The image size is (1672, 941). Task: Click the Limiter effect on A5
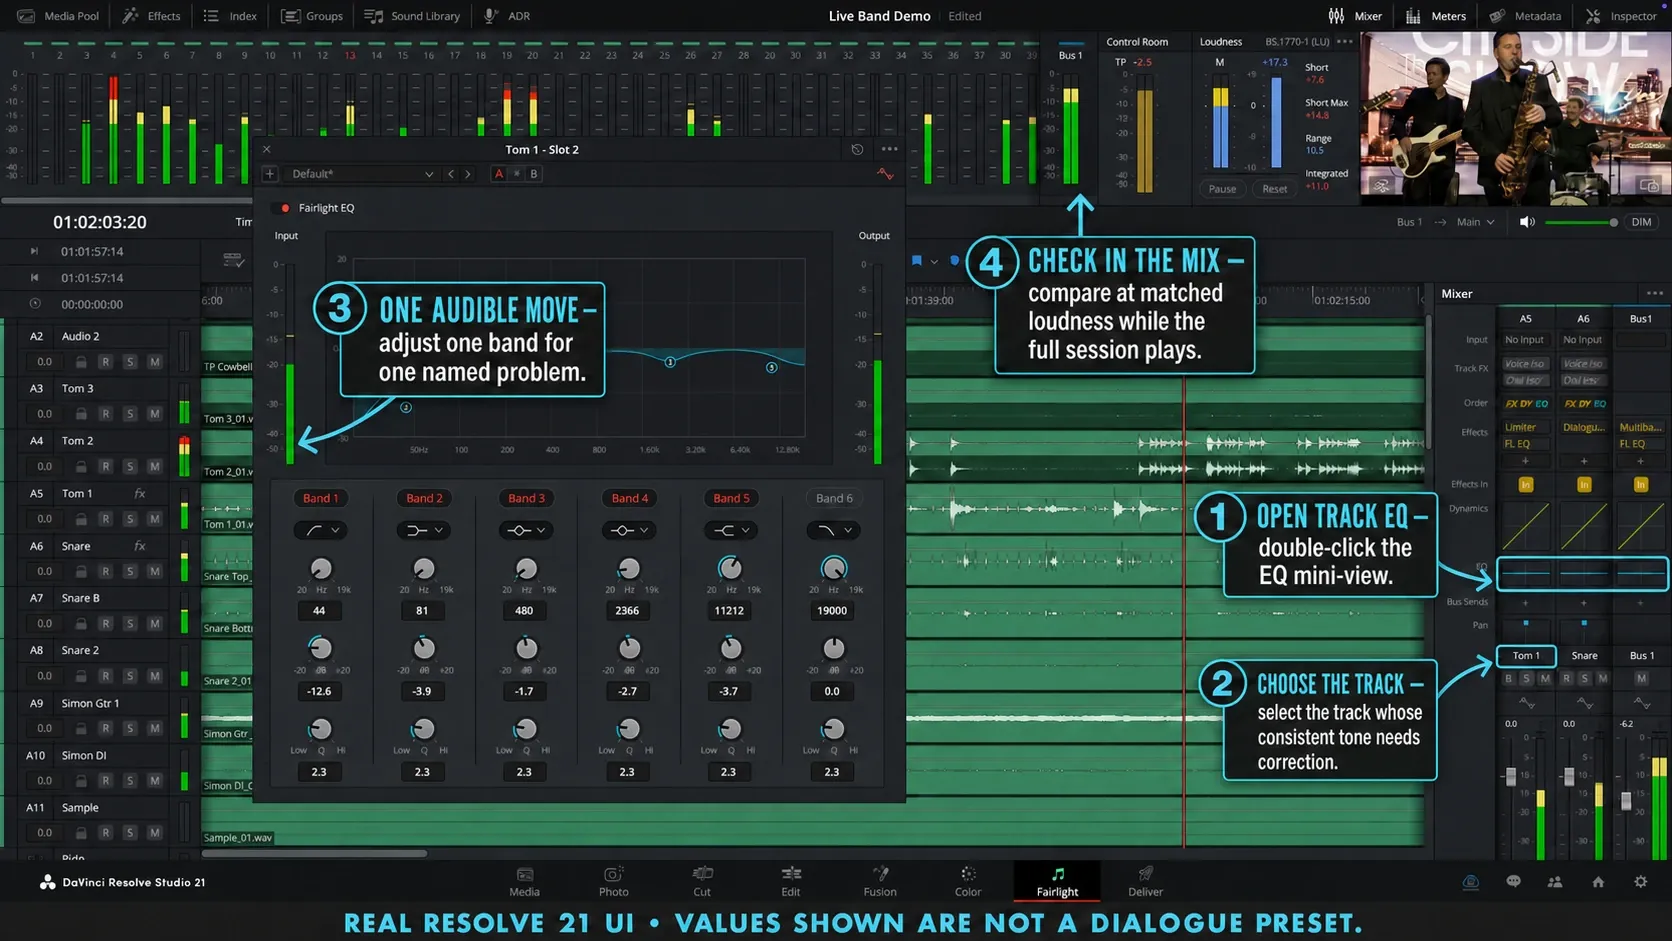(1525, 427)
